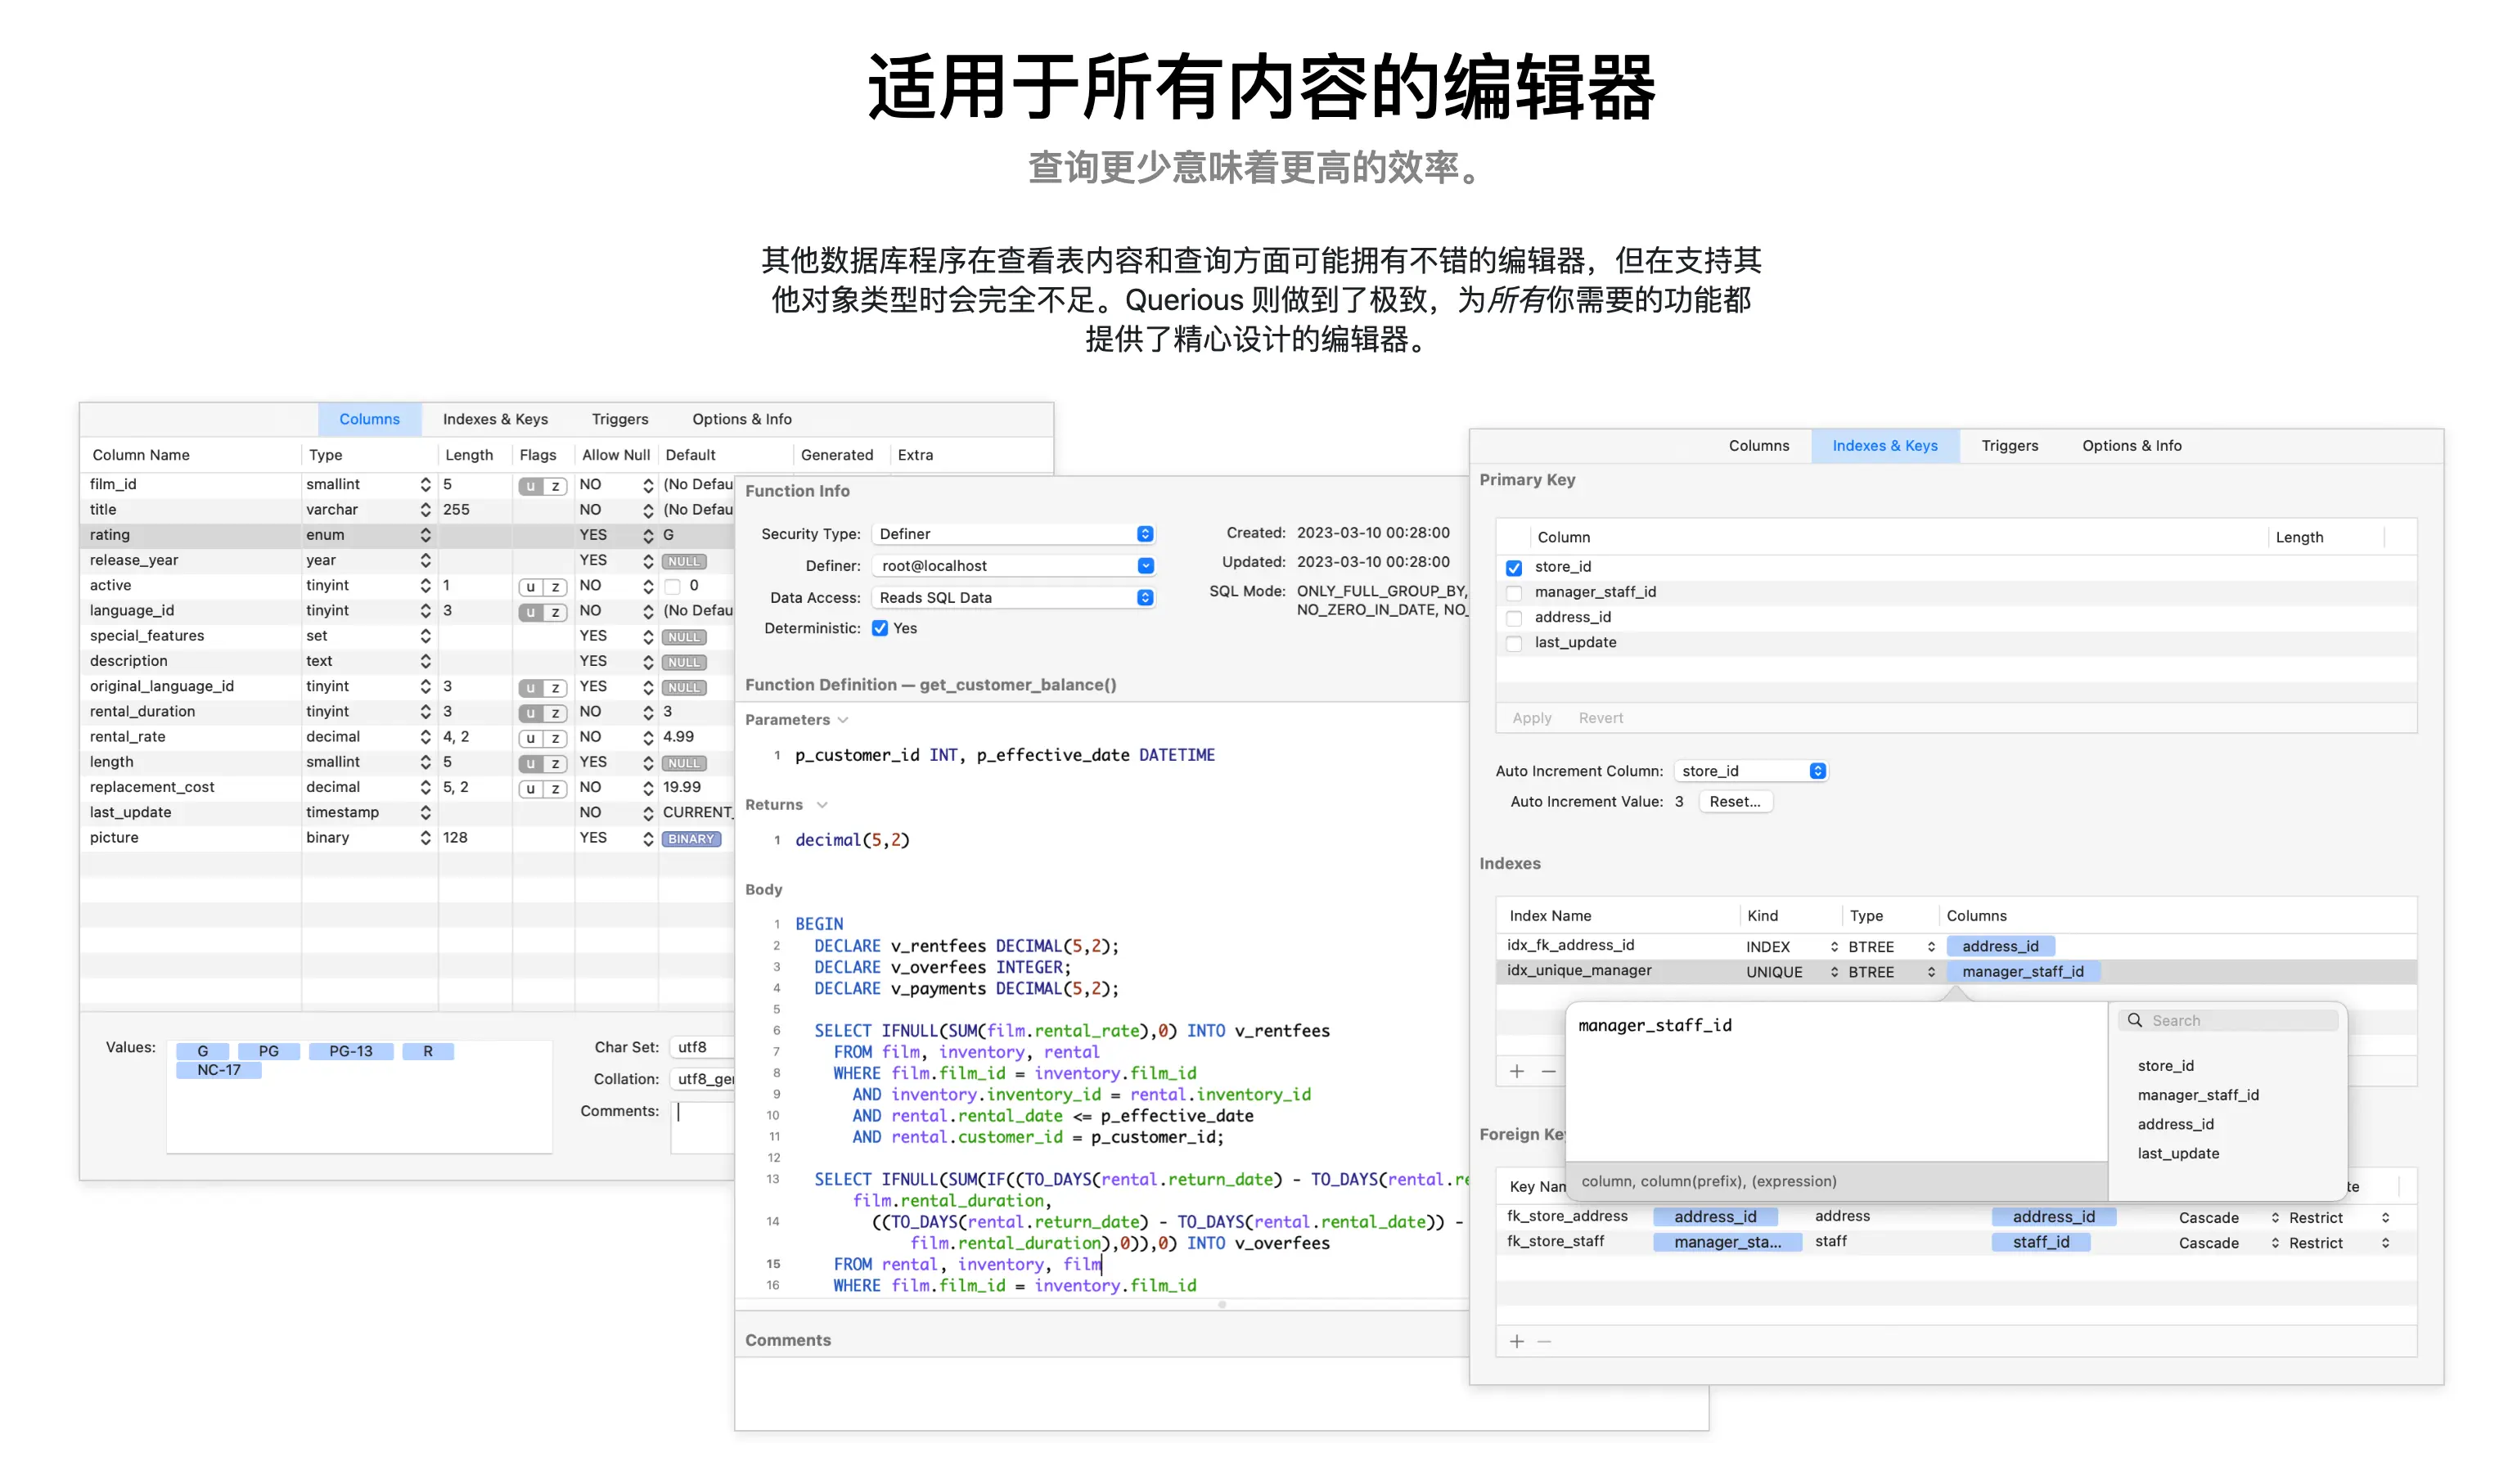Click plus icon below Indexes table

click(x=1516, y=1071)
